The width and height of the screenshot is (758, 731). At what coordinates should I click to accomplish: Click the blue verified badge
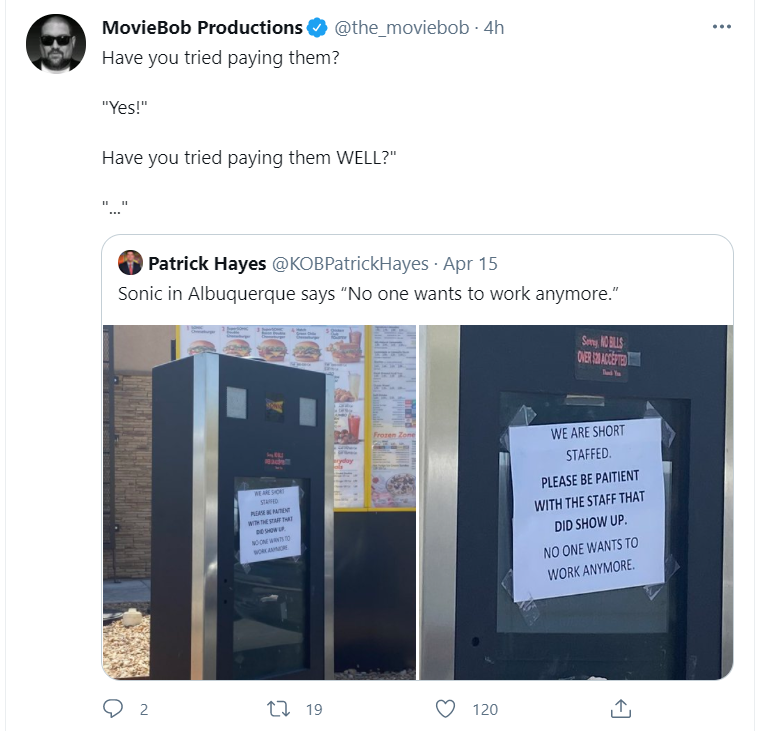click(x=317, y=28)
